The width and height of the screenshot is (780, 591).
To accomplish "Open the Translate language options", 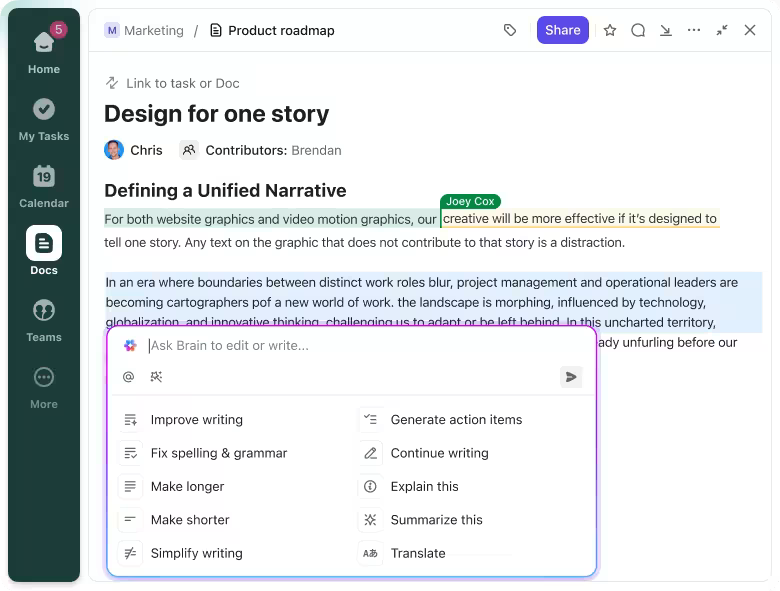I will point(417,553).
